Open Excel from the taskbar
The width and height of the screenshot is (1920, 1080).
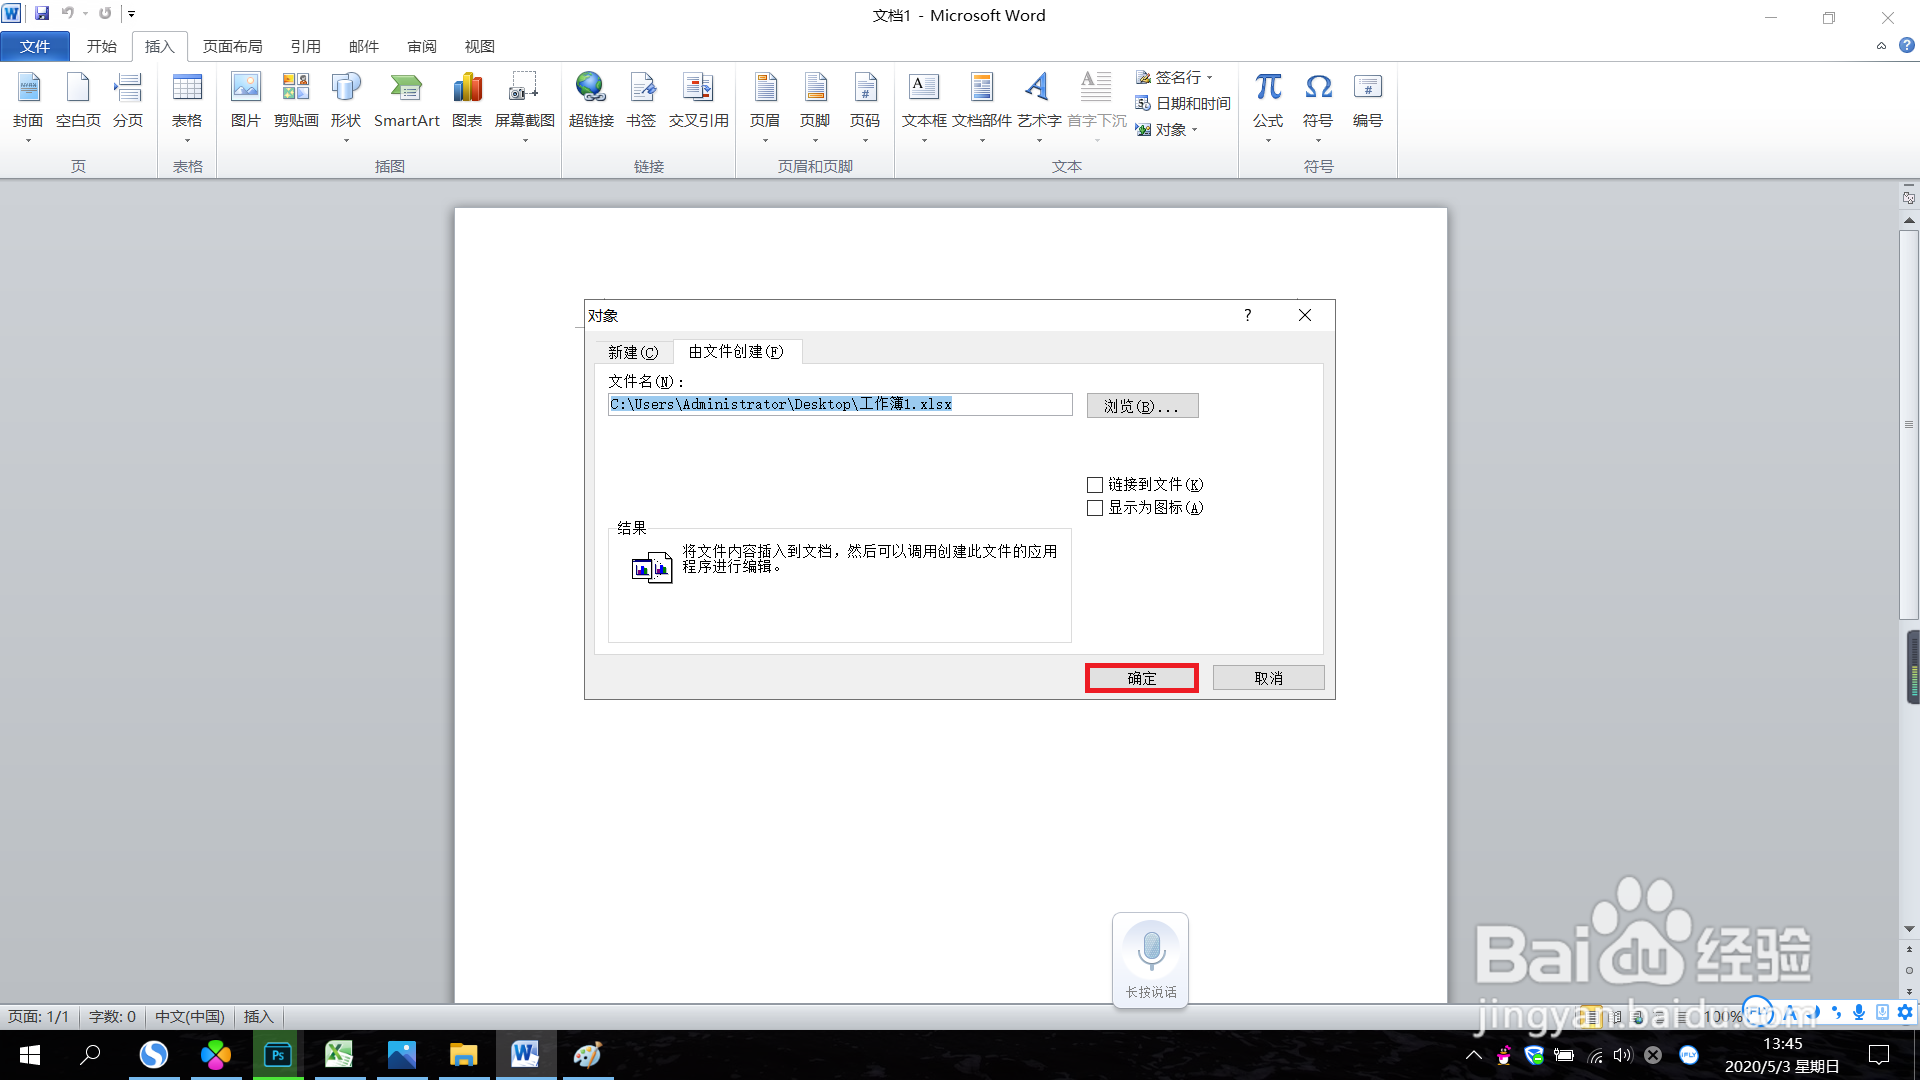(339, 1054)
